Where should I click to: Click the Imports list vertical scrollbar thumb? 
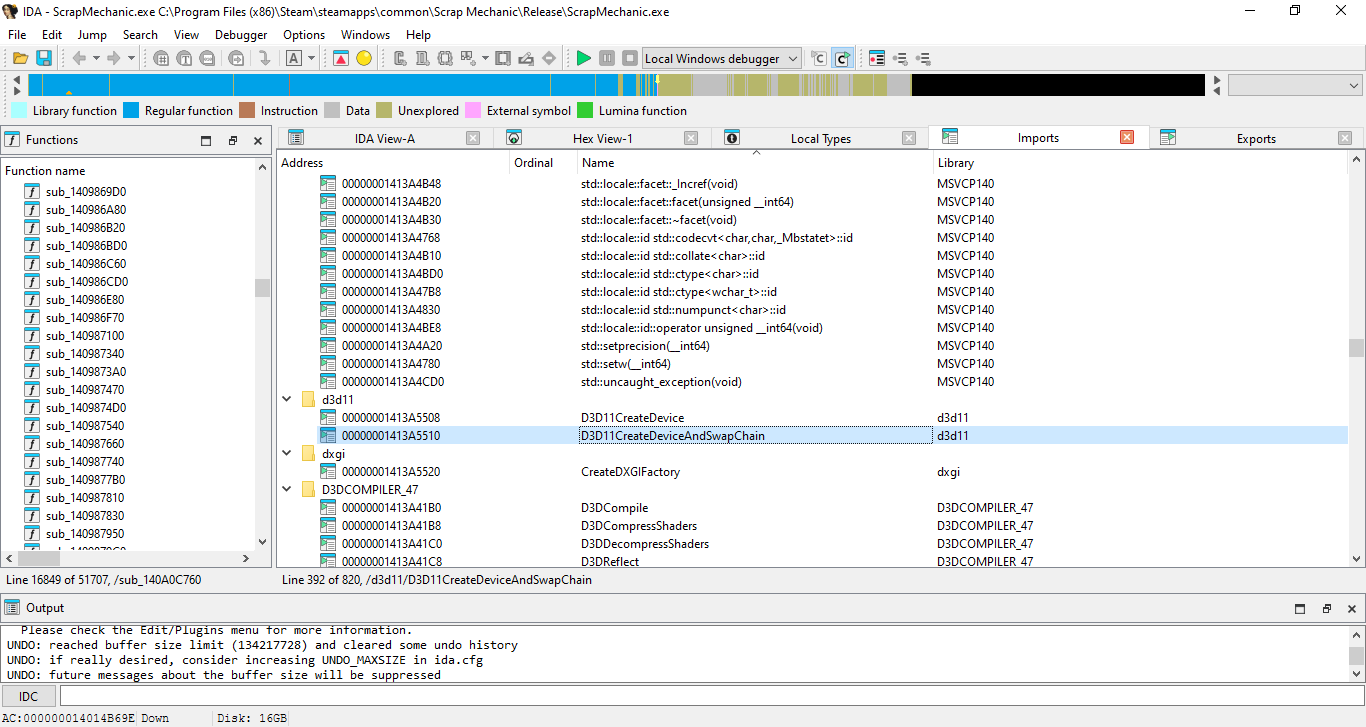coord(1356,348)
